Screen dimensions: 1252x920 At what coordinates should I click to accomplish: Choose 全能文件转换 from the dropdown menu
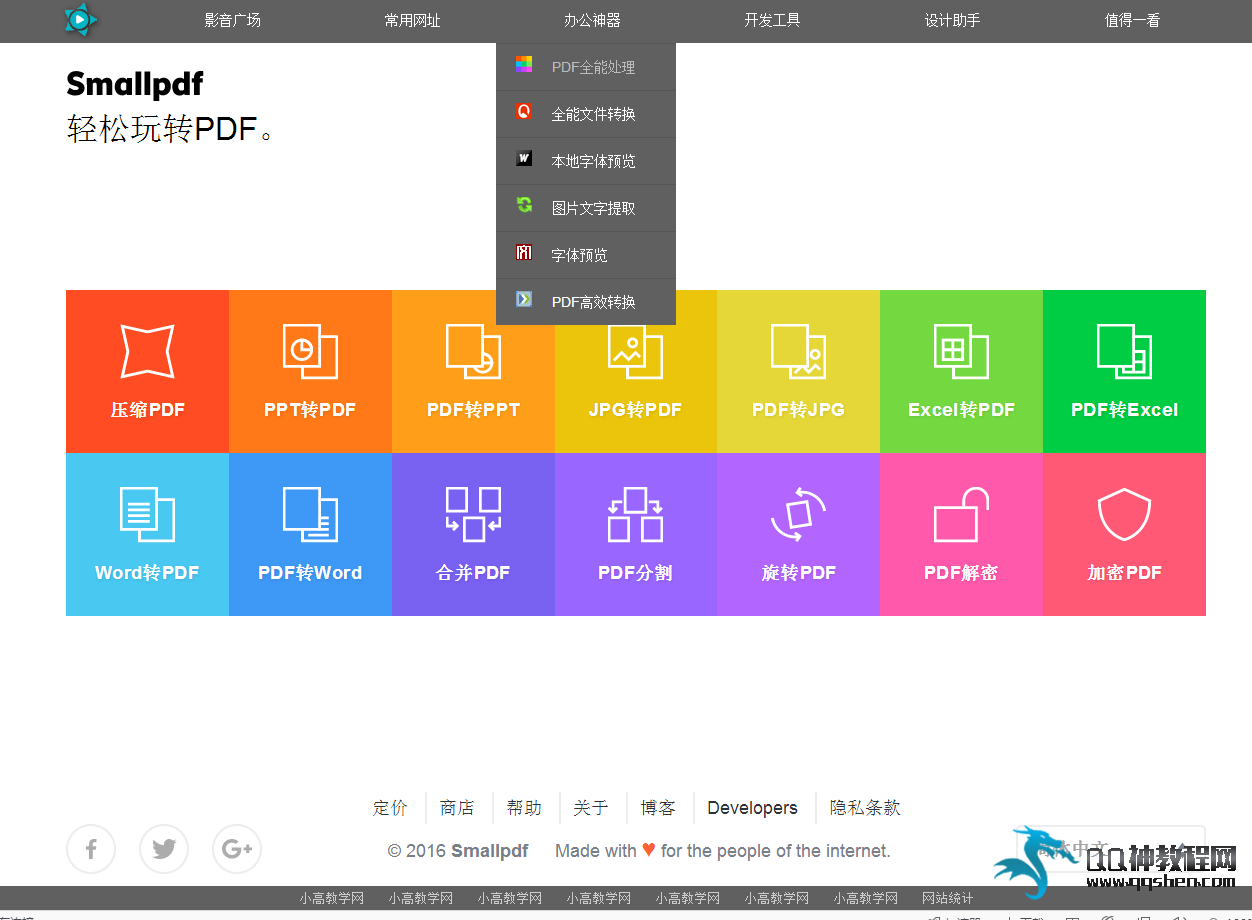586,114
